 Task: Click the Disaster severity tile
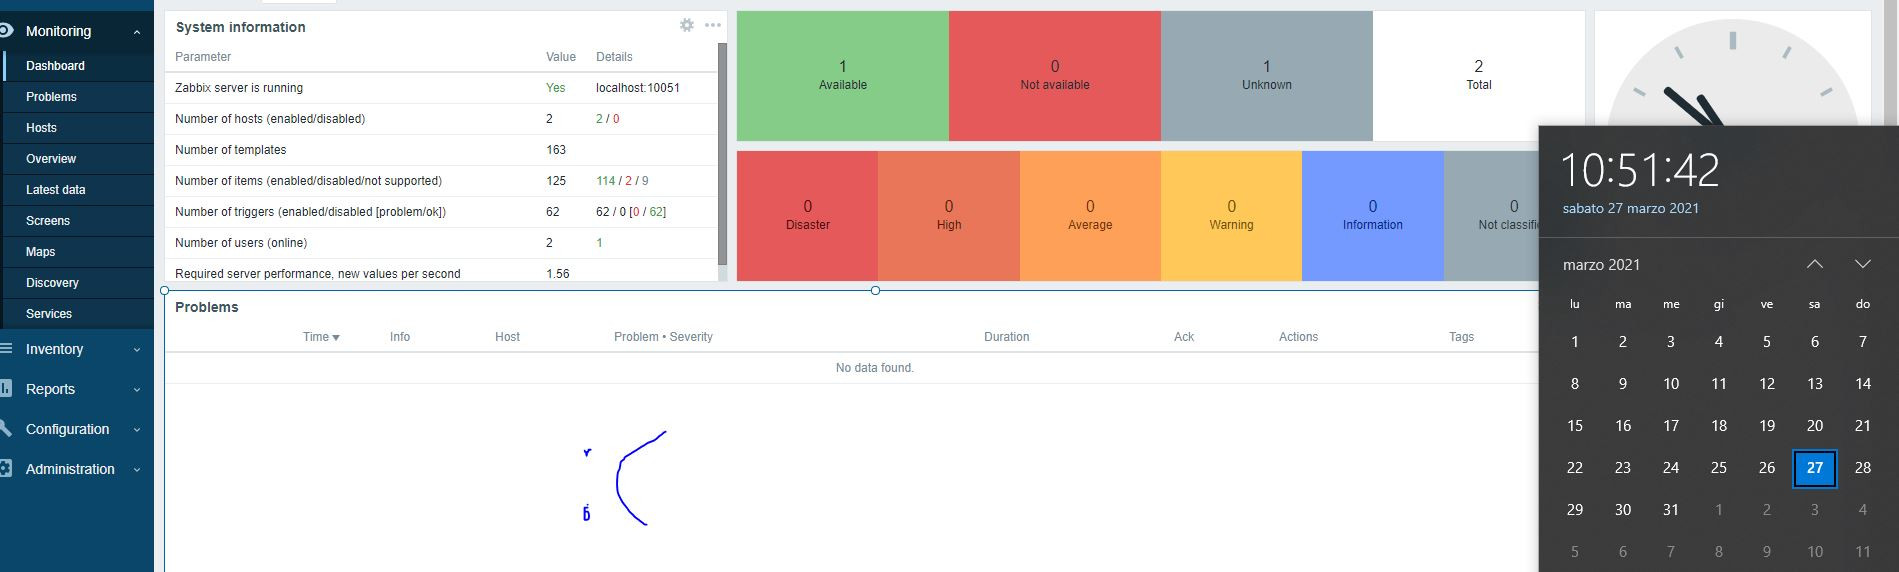click(x=807, y=216)
